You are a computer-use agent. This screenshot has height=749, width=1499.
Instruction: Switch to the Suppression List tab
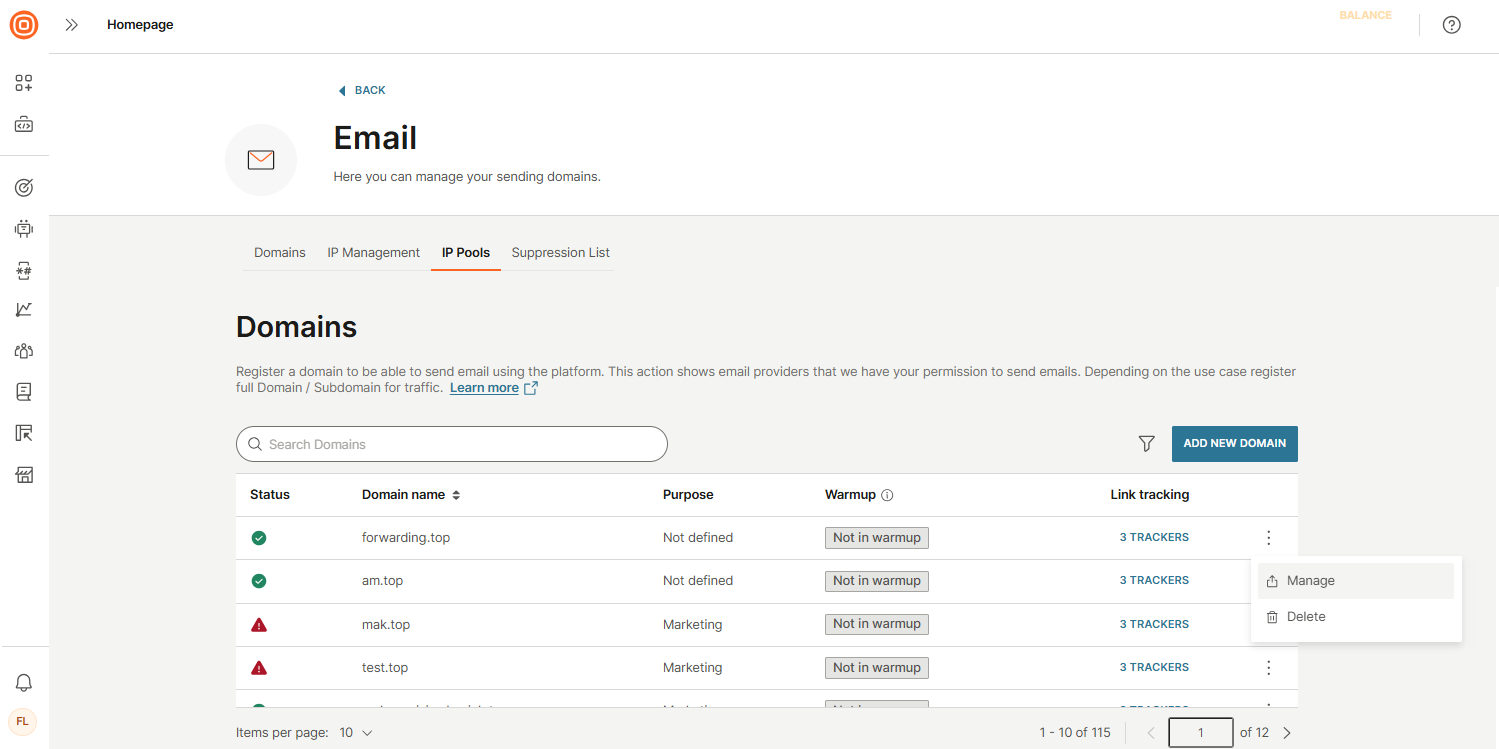pyautogui.click(x=560, y=252)
